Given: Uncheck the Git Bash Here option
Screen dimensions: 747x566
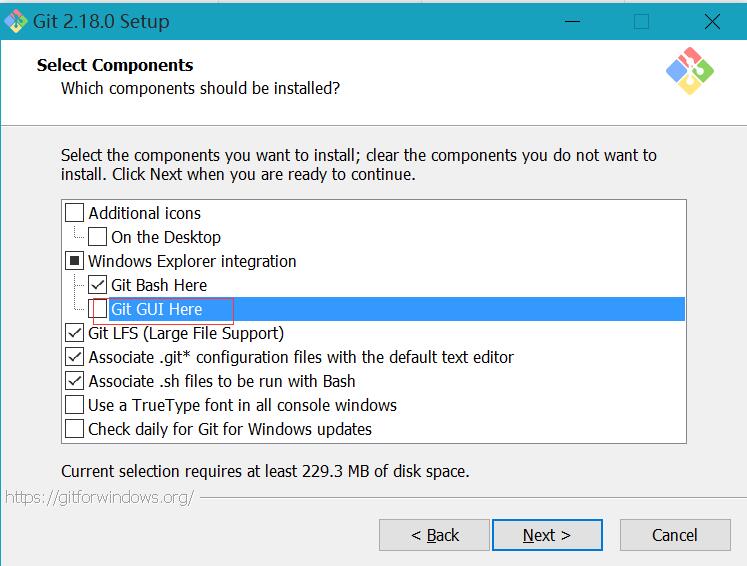Looking at the screenshot, I should coord(98,285).
